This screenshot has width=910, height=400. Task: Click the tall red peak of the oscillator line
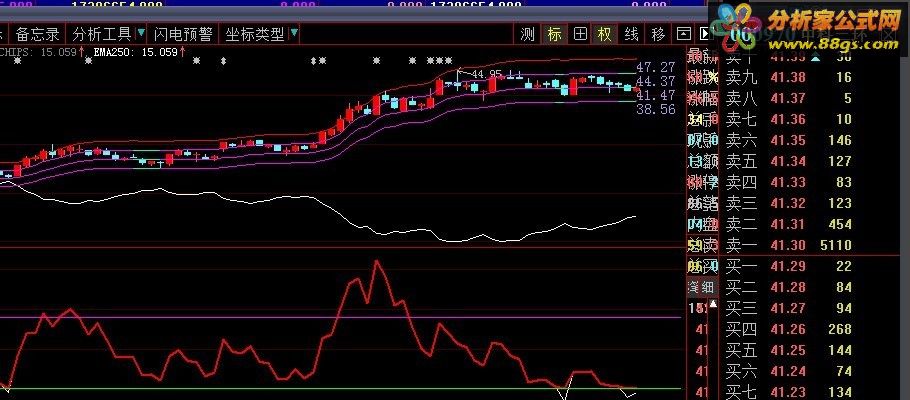coord(378,262)
